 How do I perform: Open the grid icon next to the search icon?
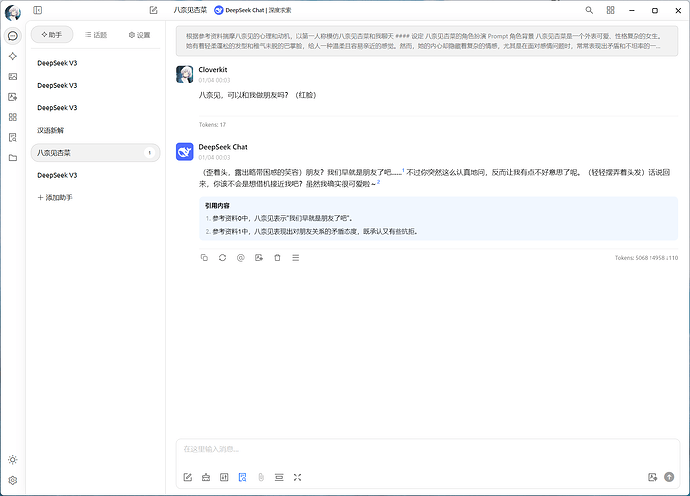click(x=610, y=10)
